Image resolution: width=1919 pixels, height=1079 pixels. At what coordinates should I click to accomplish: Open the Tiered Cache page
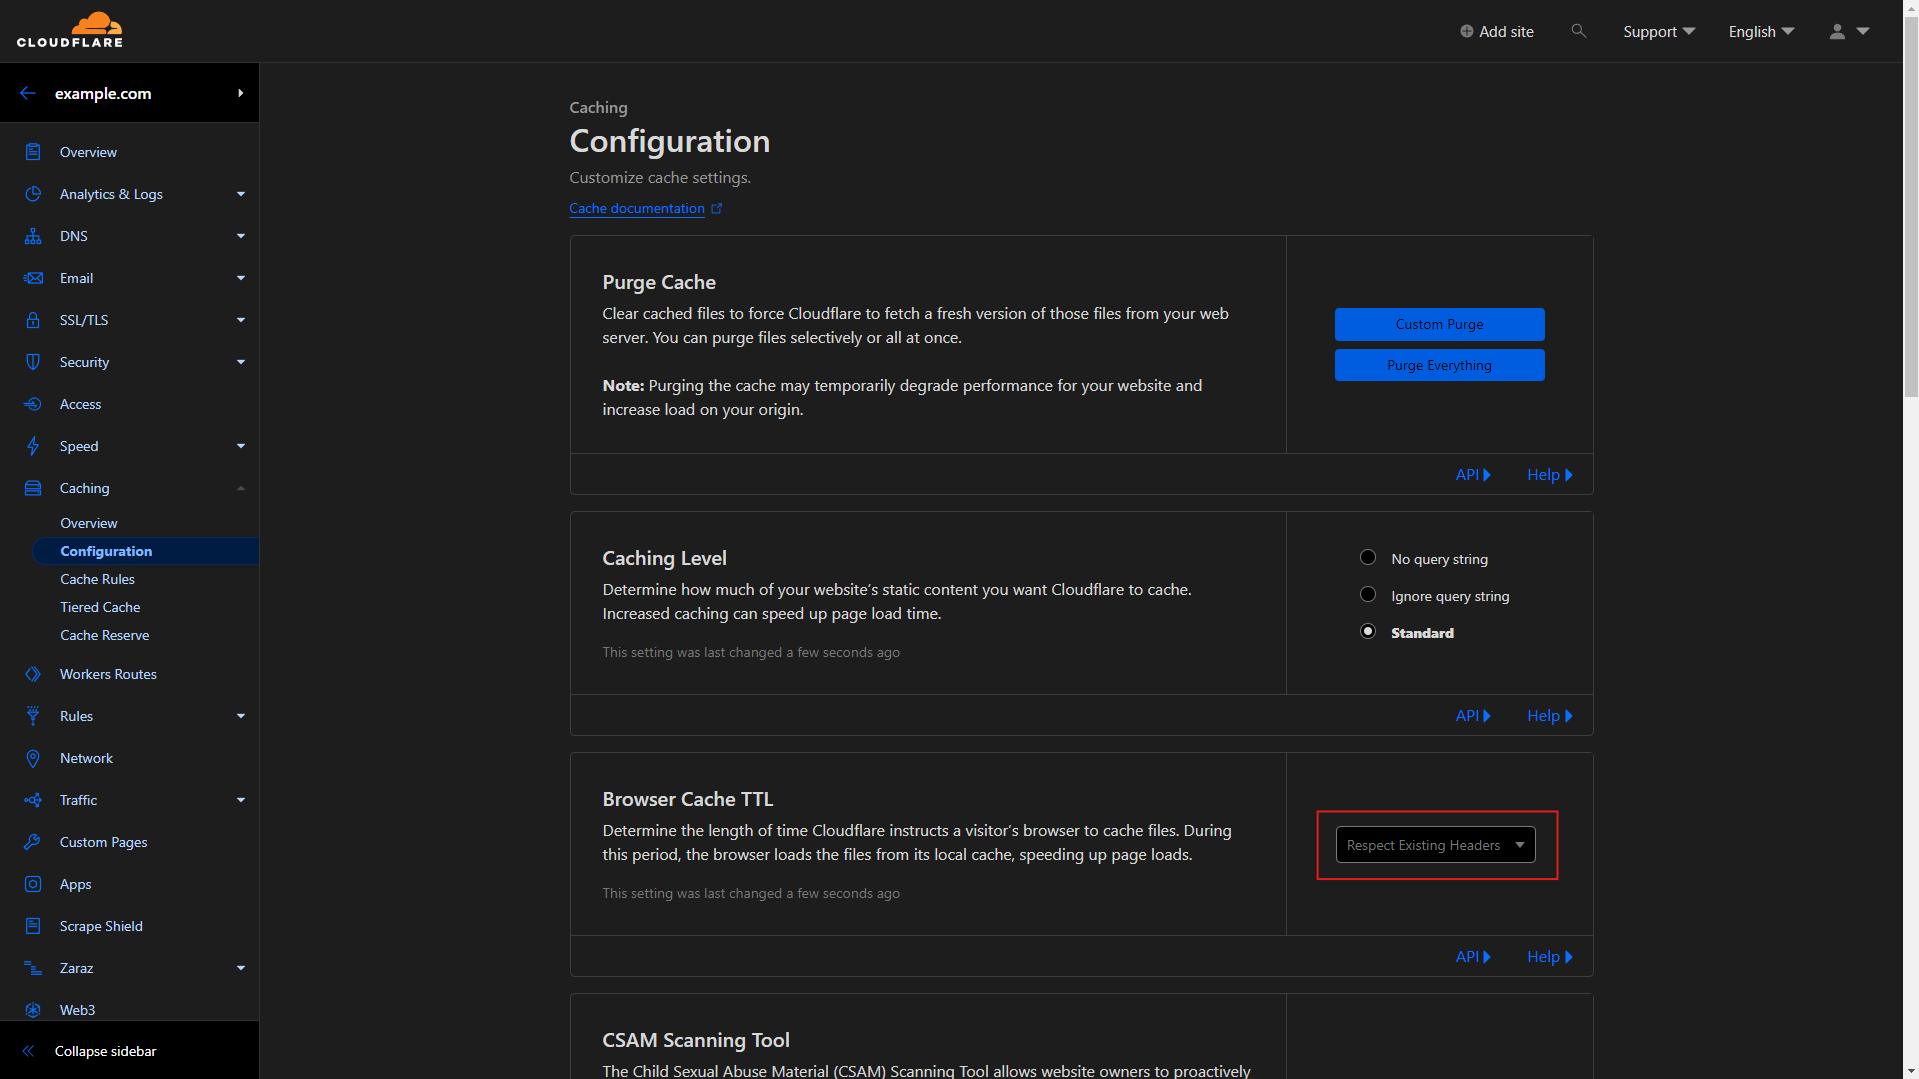pyautogui.click(x=100, y=607)
